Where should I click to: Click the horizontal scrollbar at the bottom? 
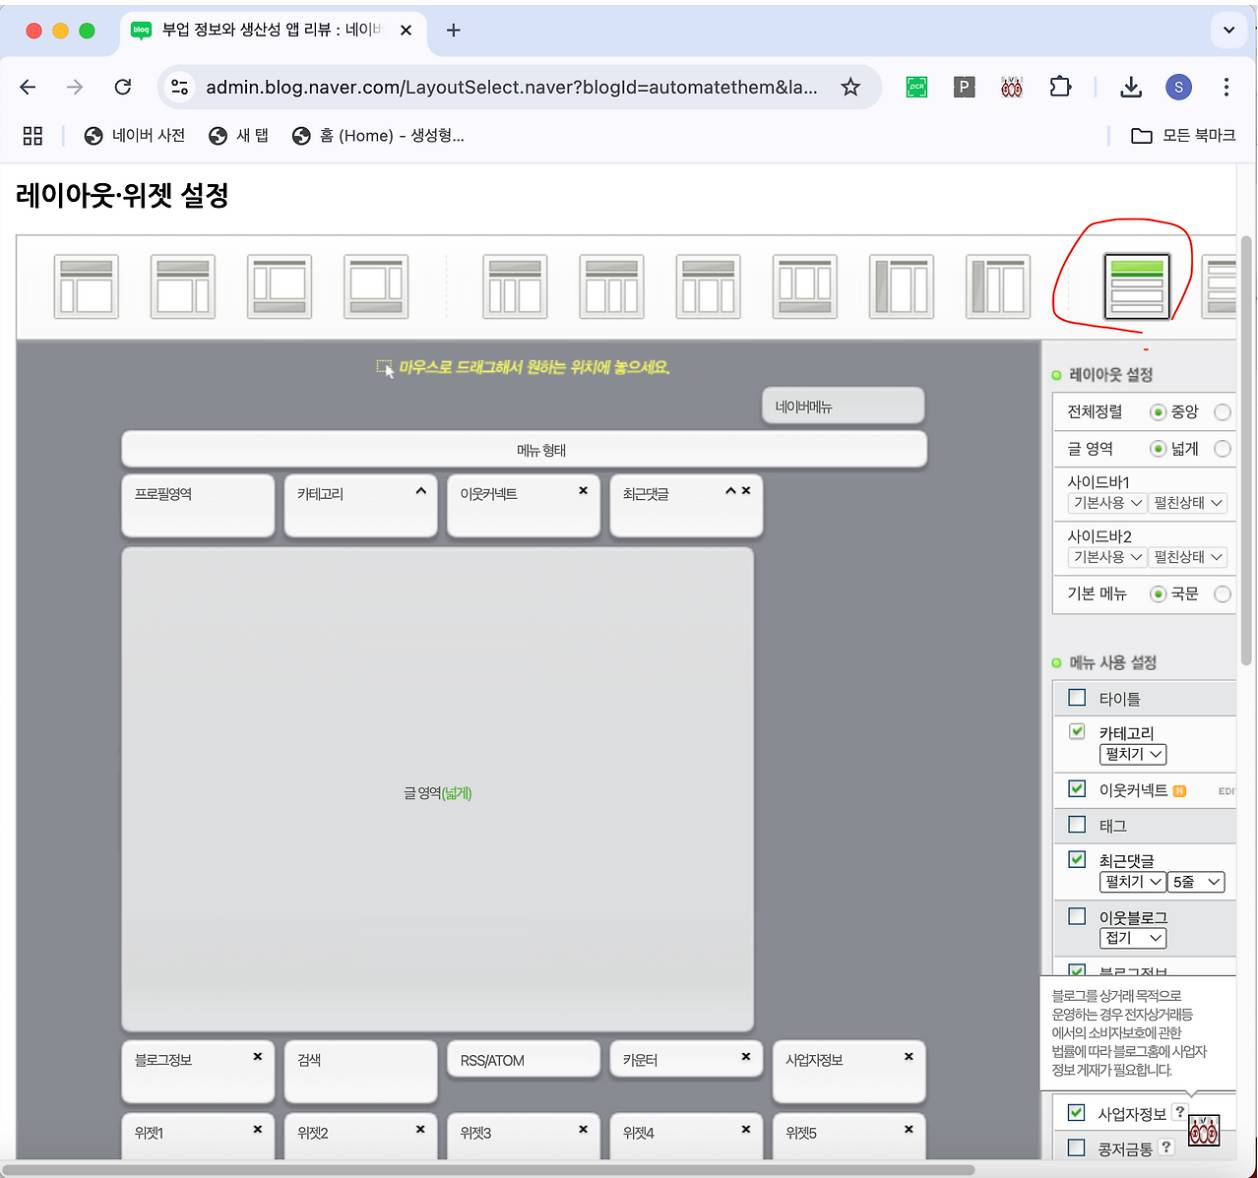click(490, 1169)
